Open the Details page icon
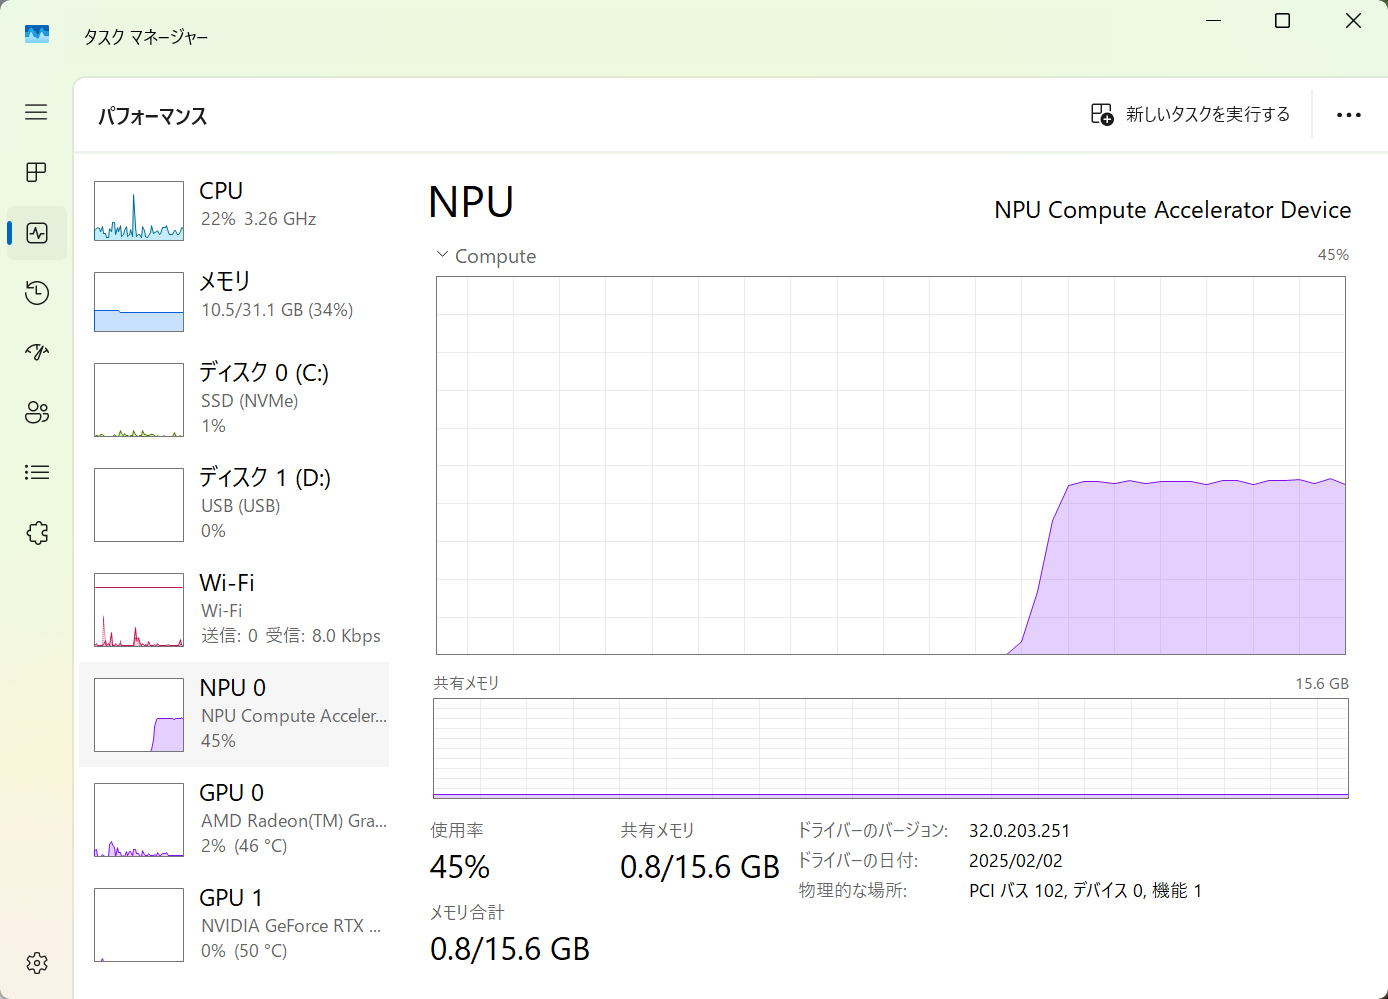This screenshot has width=1388, height=999. pos(36,472)
